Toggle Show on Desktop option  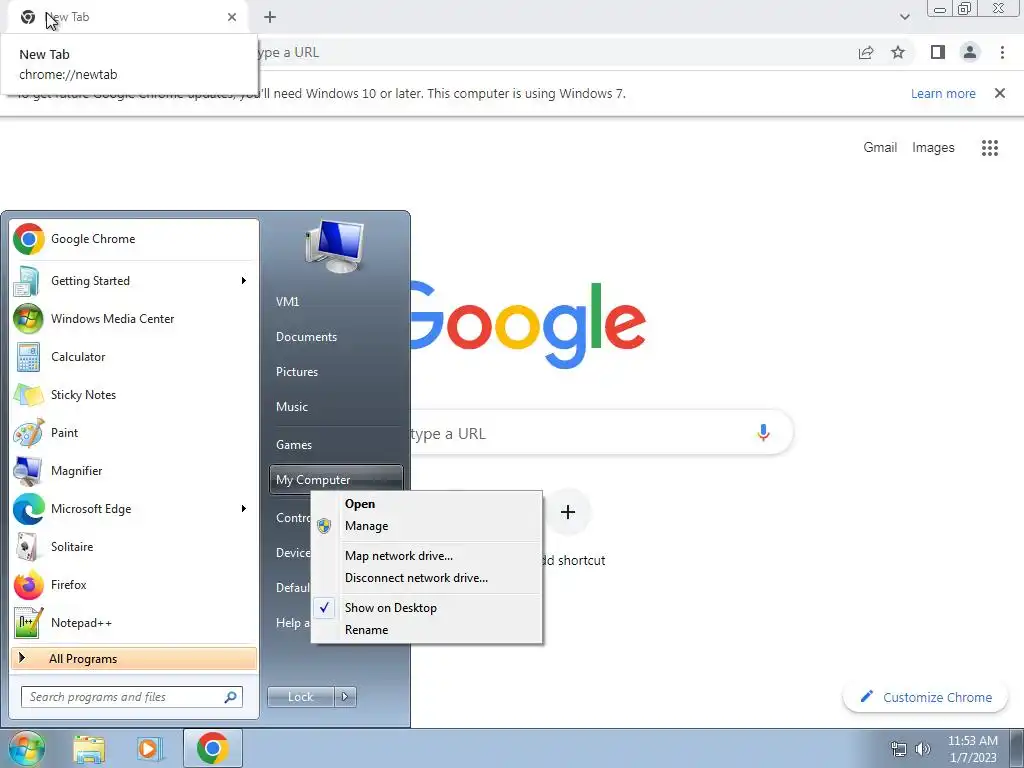tap(426, 608)
